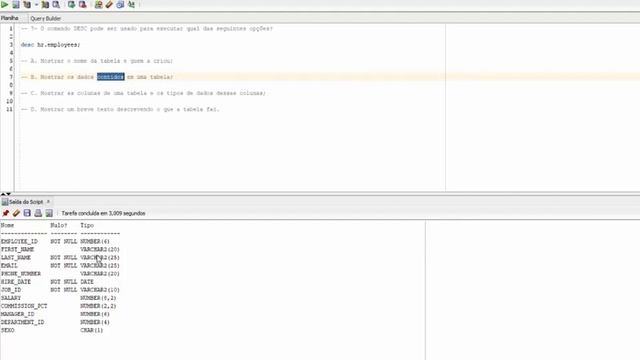Click the option A comment on line 5

pos(97,61)
